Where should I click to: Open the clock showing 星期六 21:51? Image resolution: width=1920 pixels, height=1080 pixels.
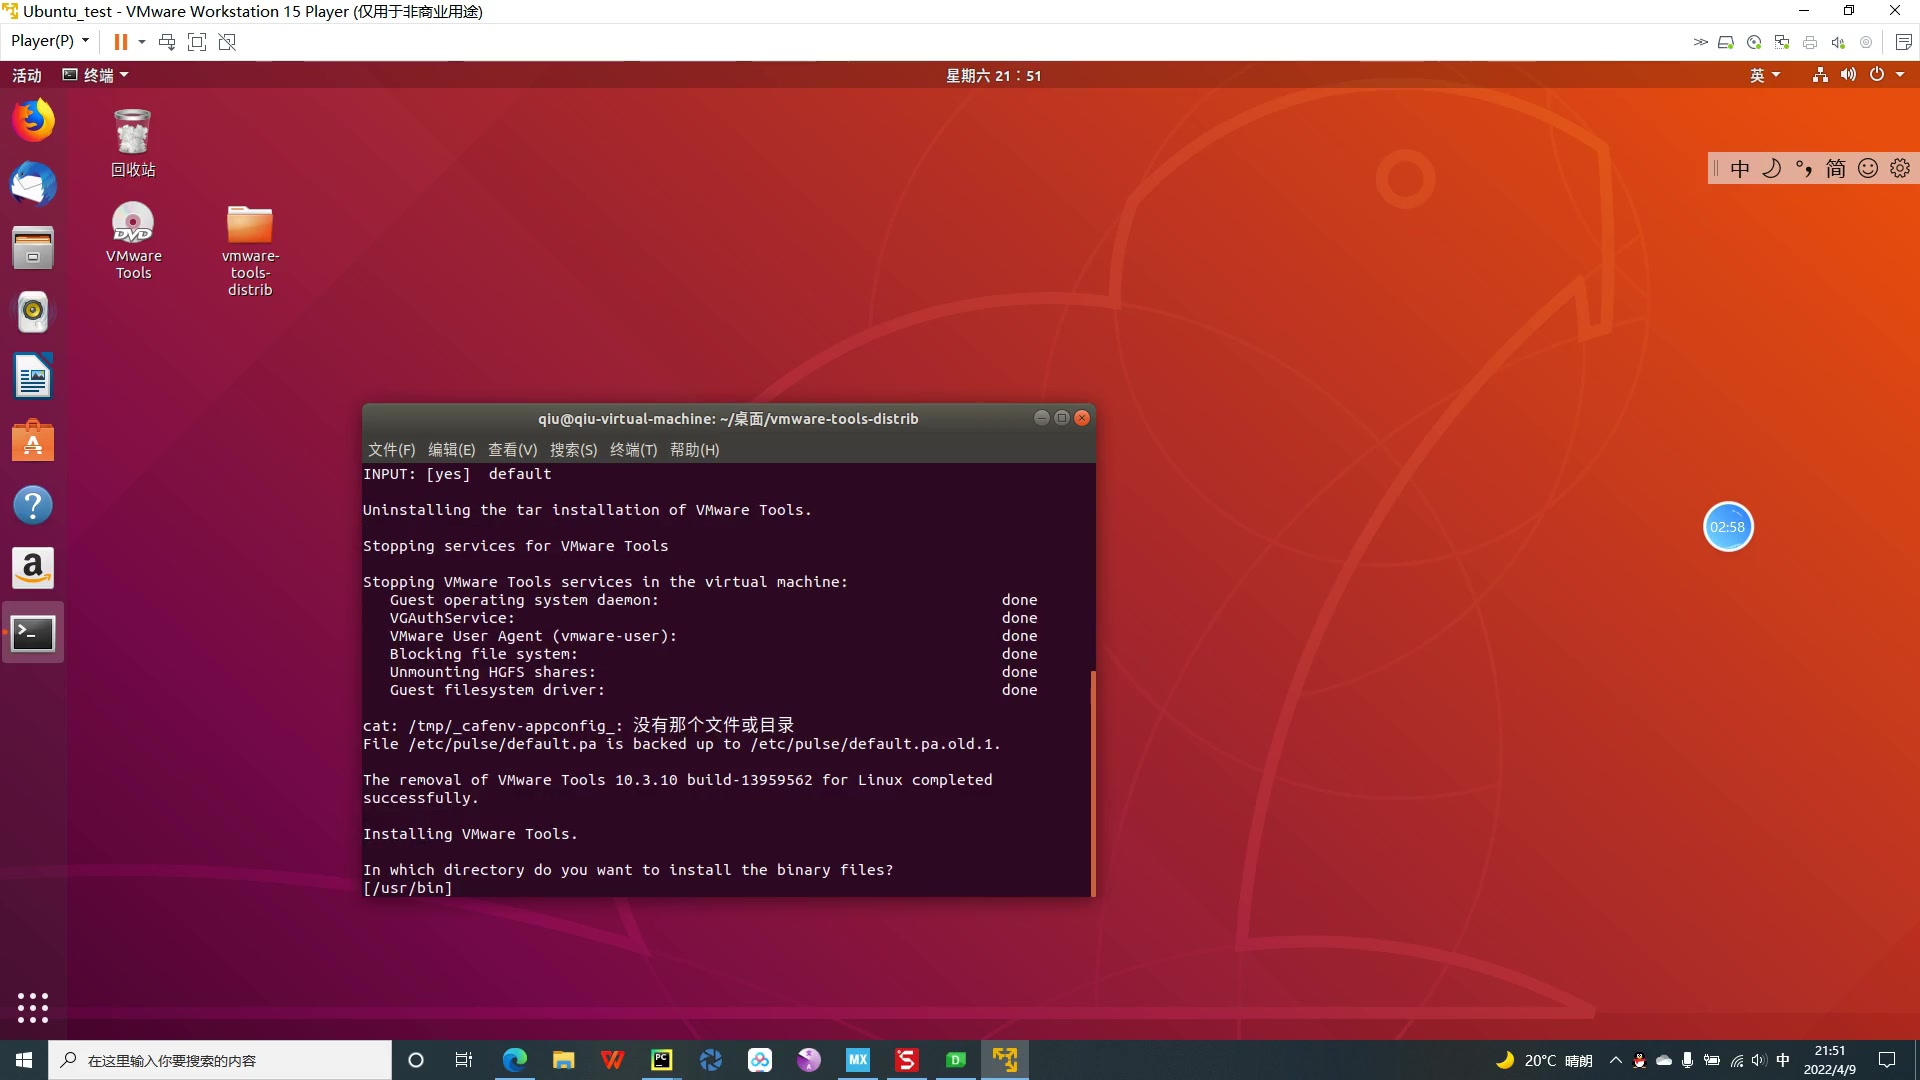click(994, 76)
